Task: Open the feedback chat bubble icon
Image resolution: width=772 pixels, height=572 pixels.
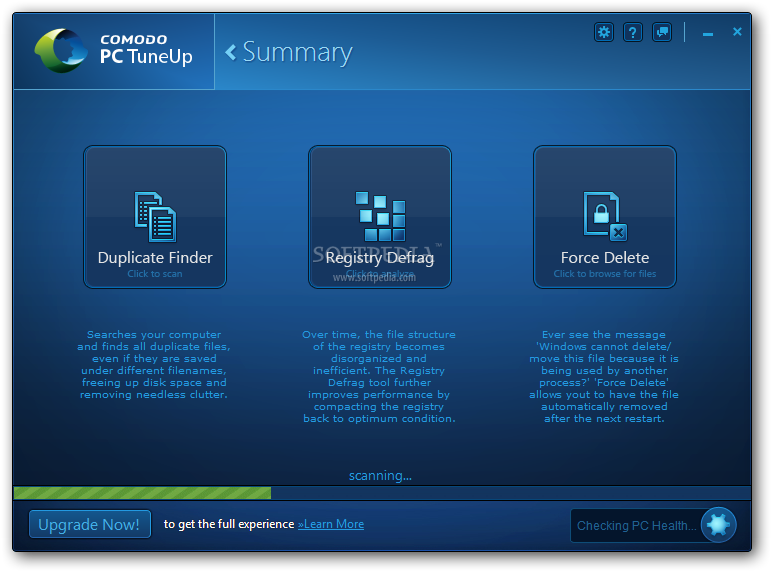Action: [662, 32]
